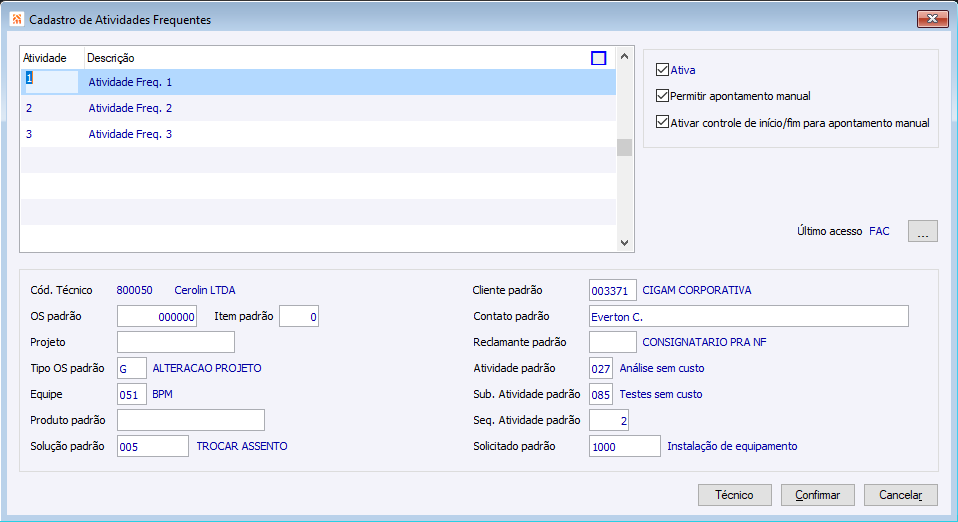Click the Projeto input field
This screenshot has height=522, width=958.
pyautogui.click(x=176, y=342)
